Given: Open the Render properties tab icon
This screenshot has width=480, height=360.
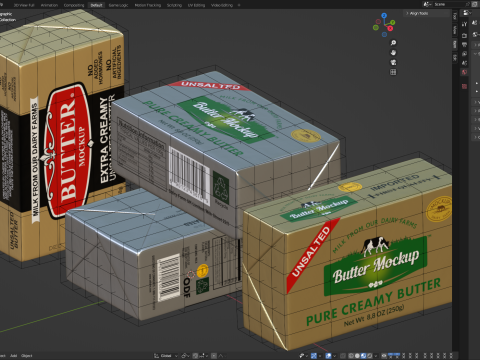Looking at the screenshot, I should pos(464,35).
